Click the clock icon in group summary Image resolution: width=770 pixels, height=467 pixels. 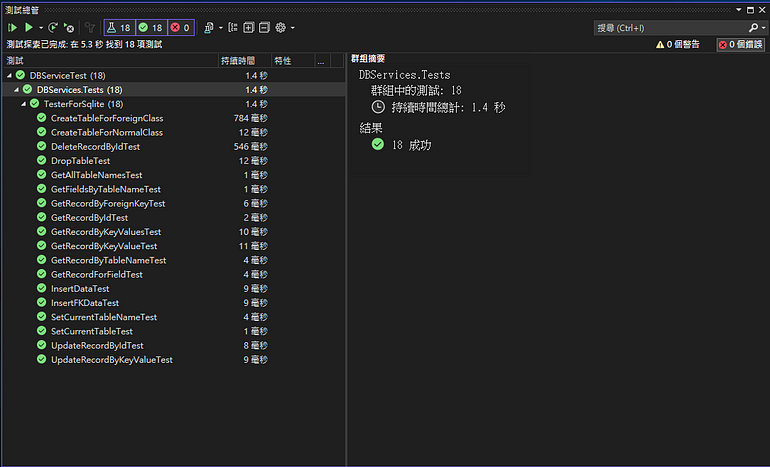(x=378, y=107)
